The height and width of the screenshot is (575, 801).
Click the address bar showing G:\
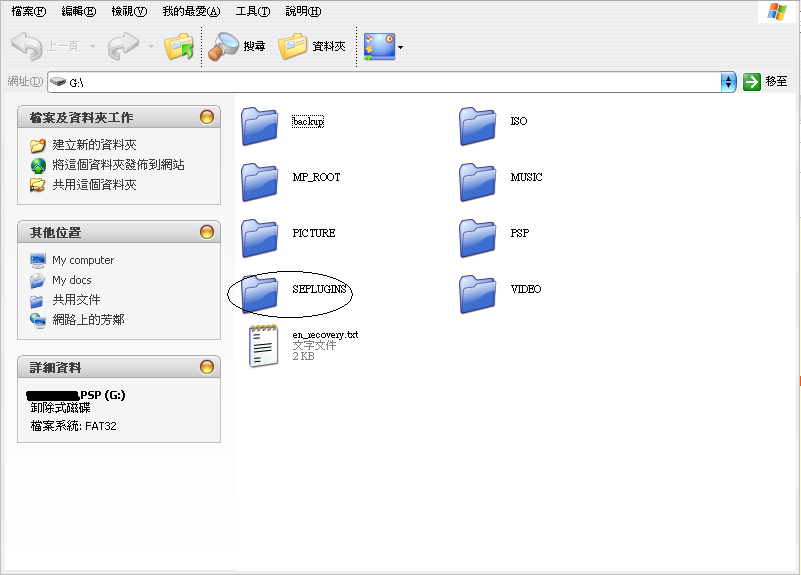click(x=390, y=82)
